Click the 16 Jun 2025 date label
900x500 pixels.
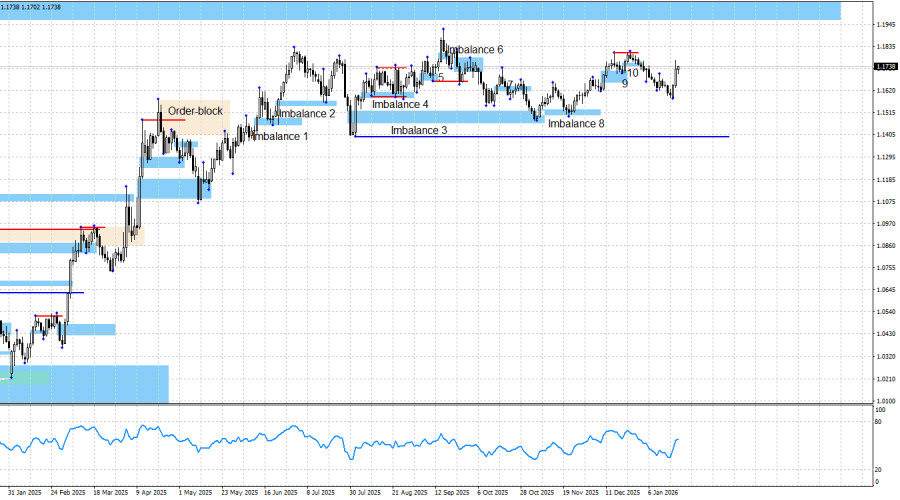pyautogui.click(x=281, y=493)
